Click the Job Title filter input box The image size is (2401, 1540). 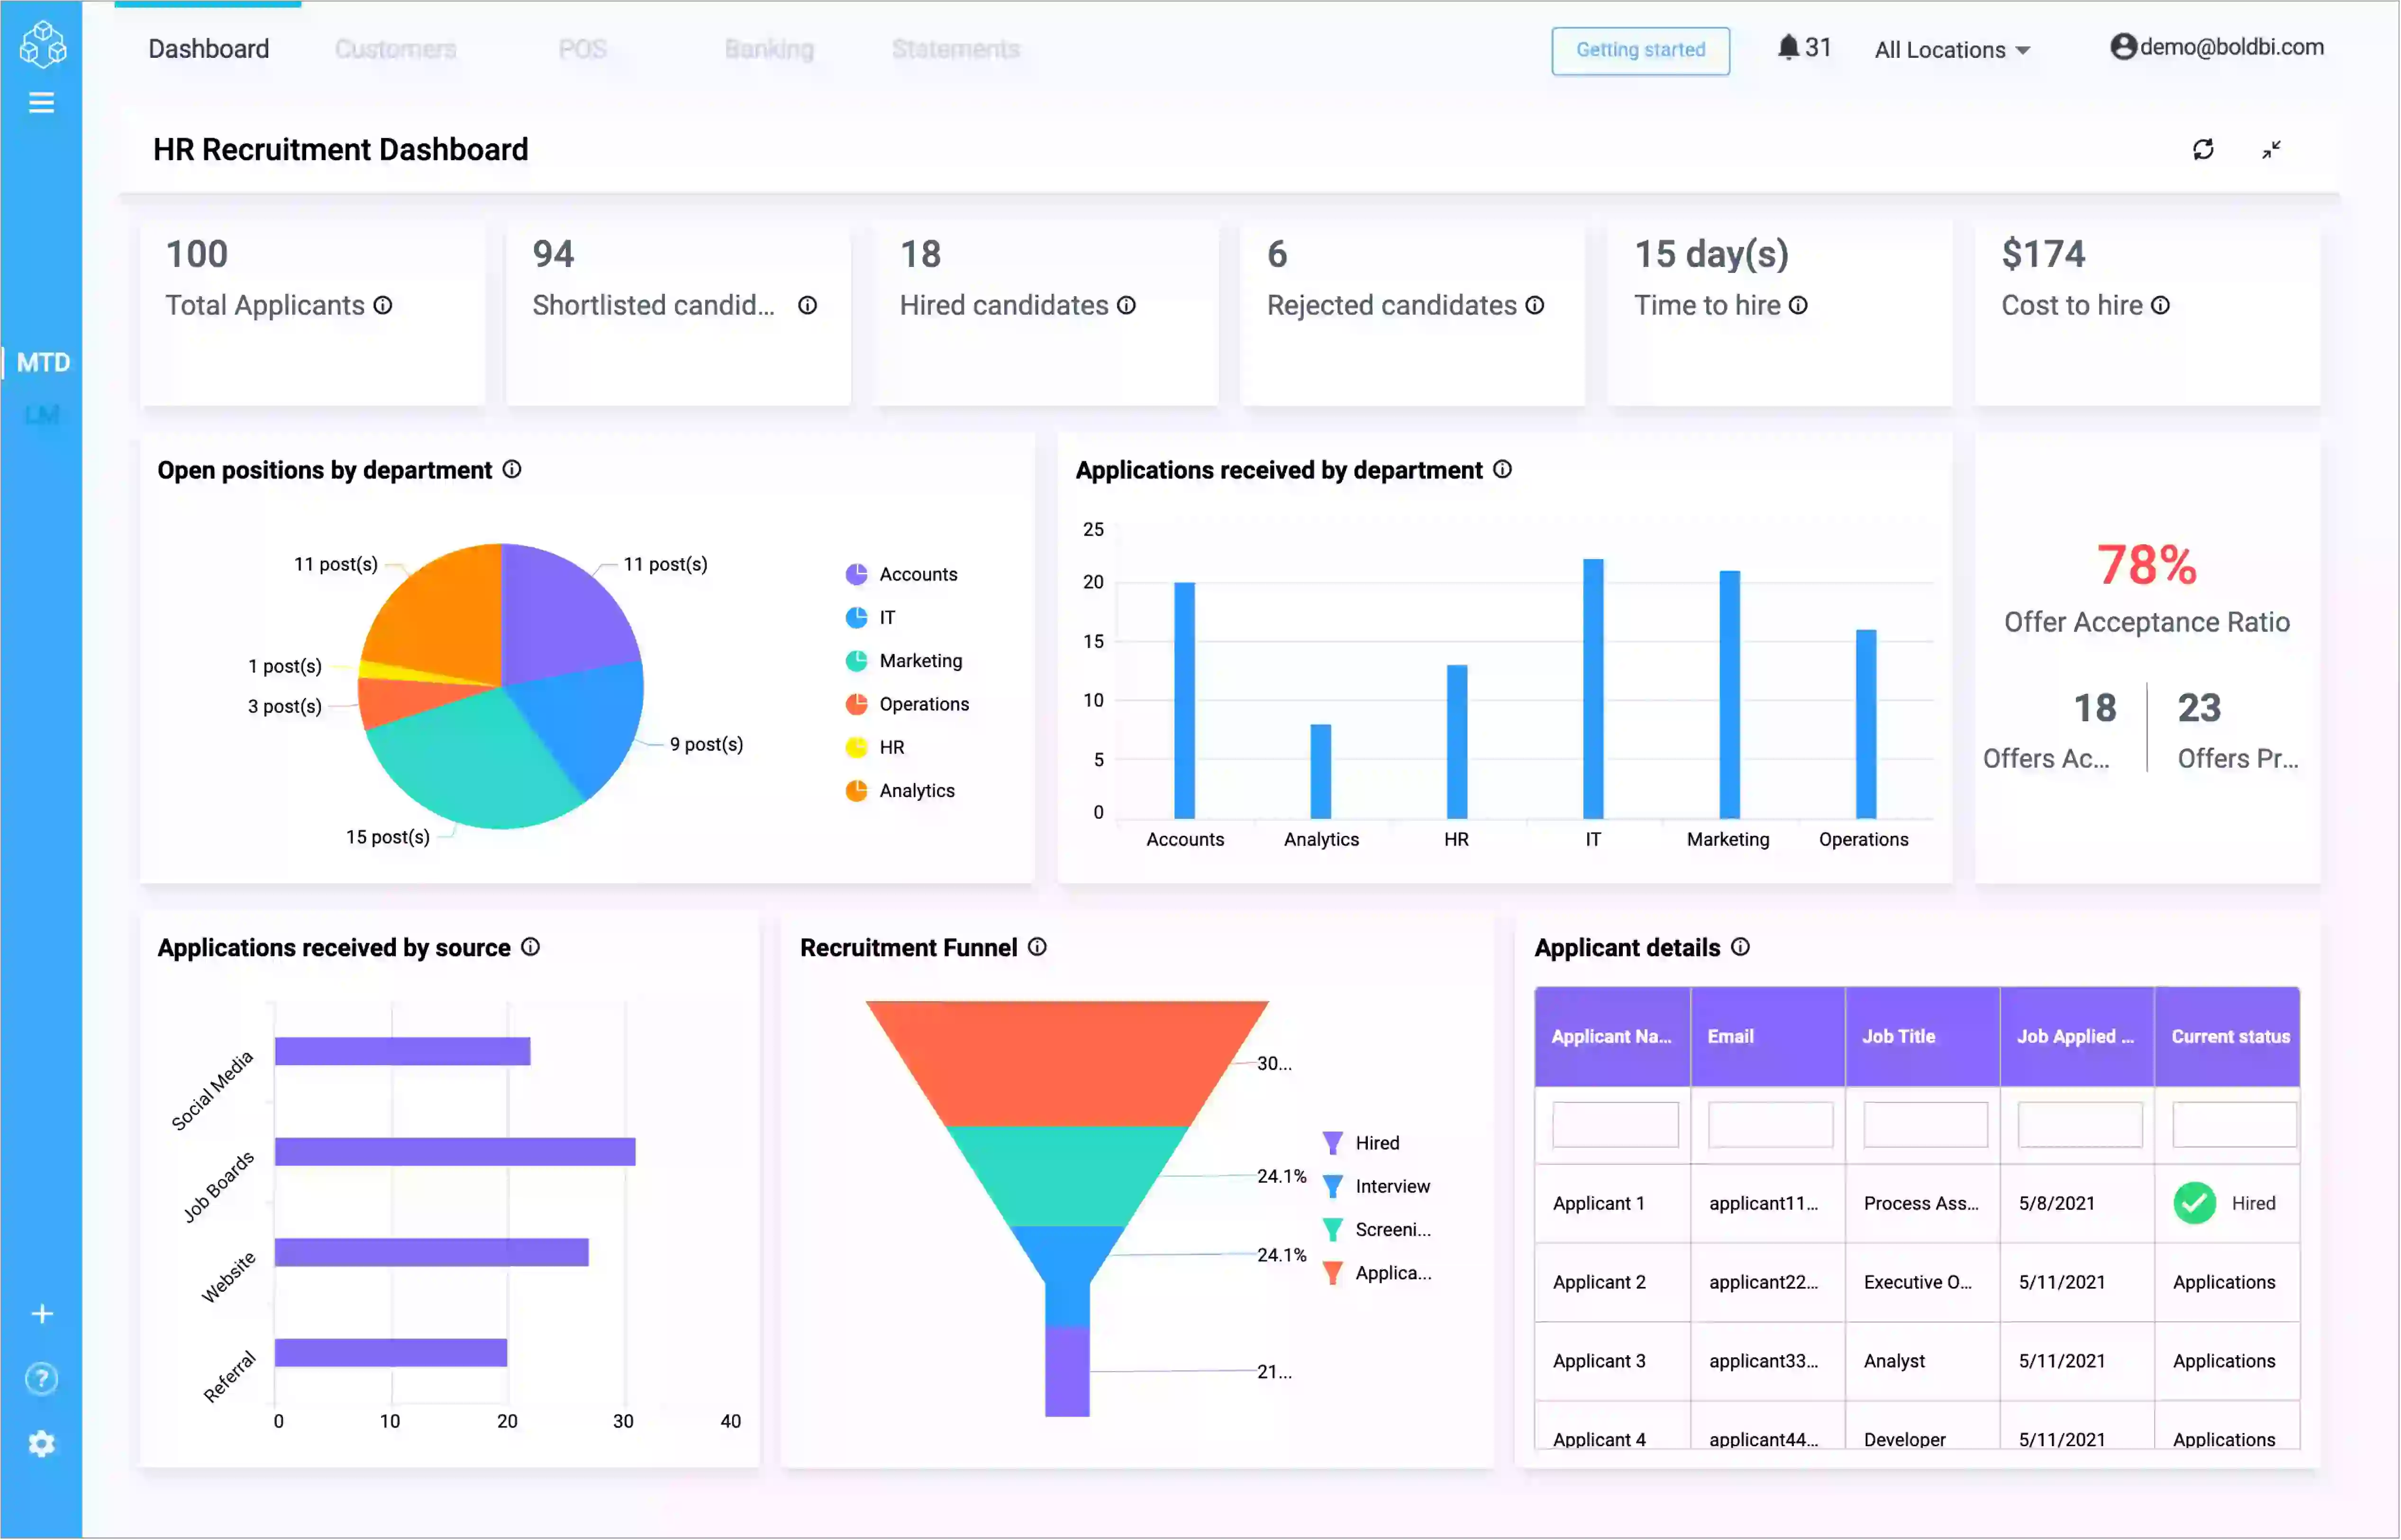point(1926,1126)
